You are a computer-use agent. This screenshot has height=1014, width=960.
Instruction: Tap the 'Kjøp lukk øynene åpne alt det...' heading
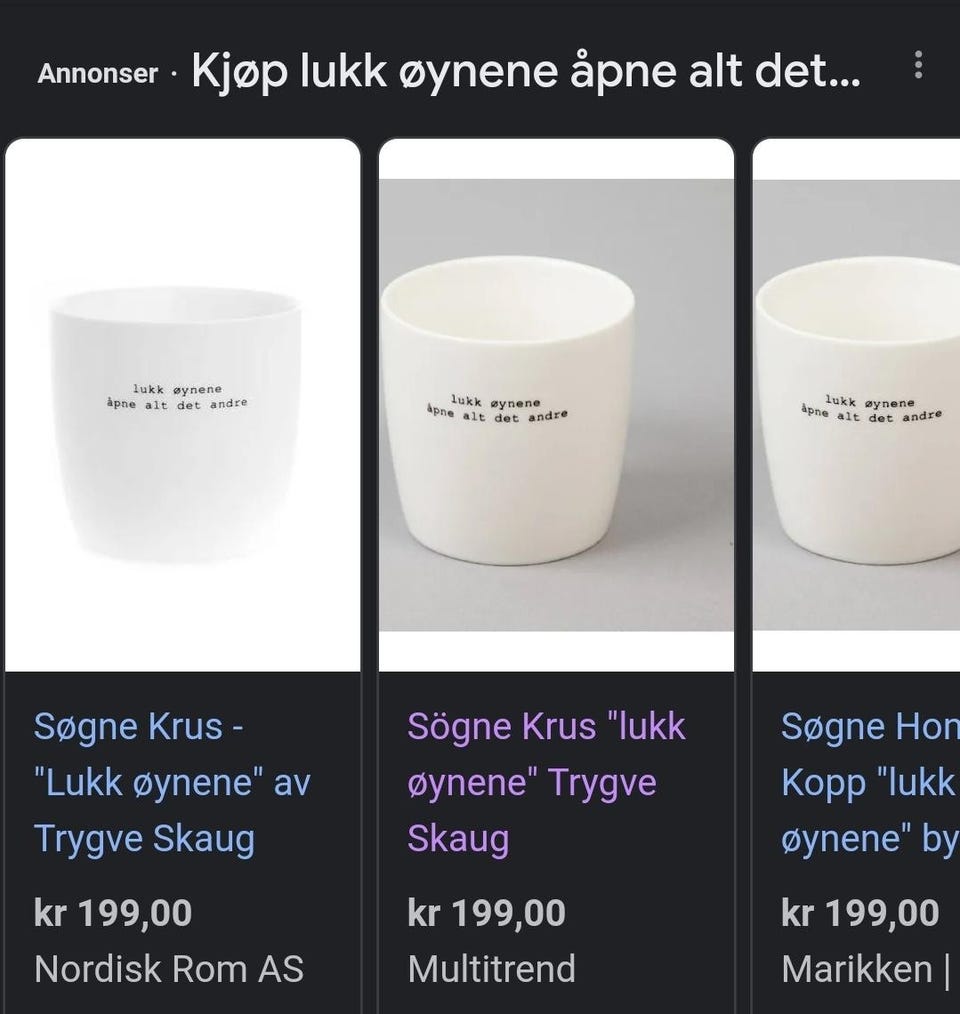526,71
